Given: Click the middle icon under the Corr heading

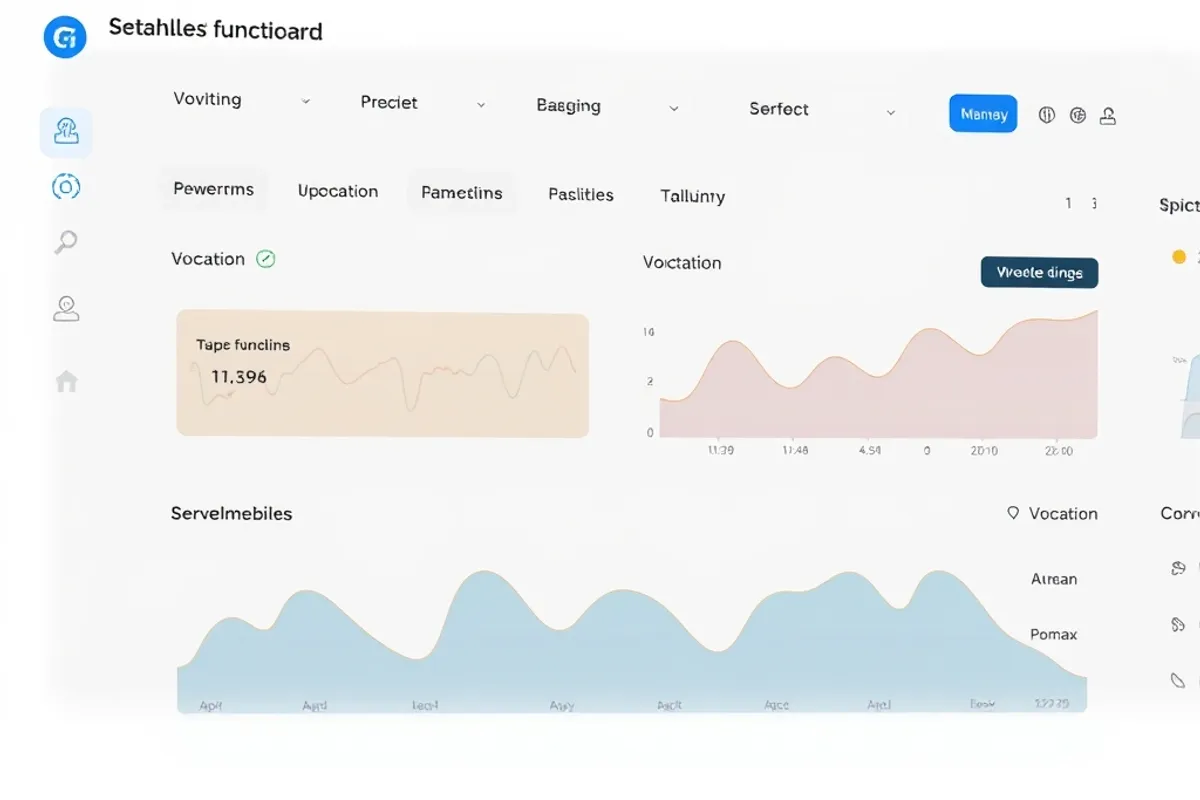Looking at the screenshot, I should [x=1178, y=624].
